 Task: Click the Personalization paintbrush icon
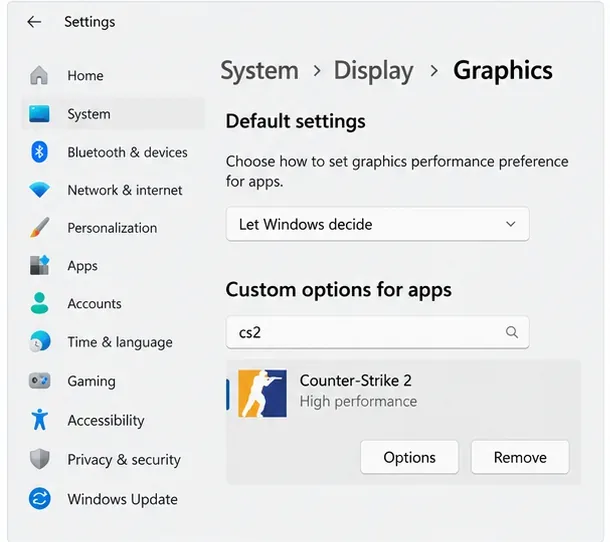coord(39,228)
